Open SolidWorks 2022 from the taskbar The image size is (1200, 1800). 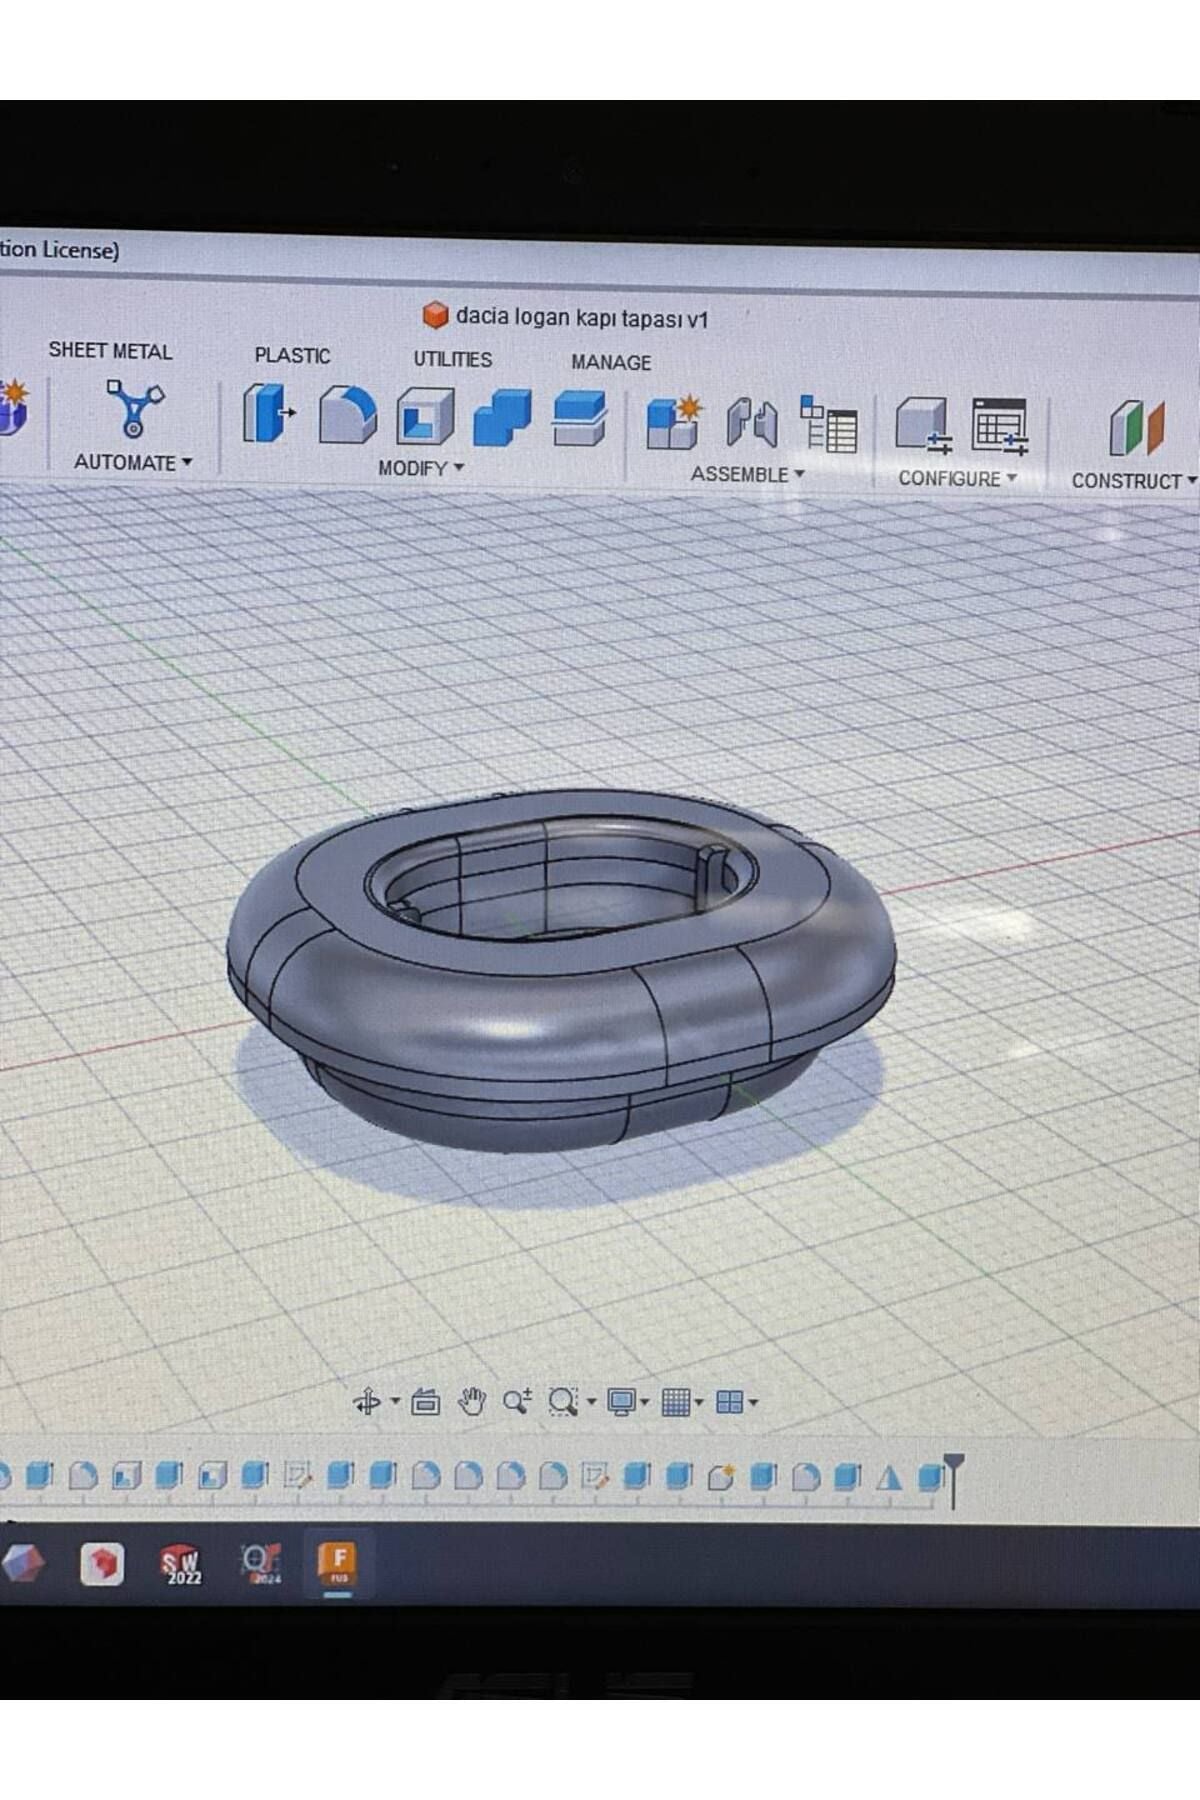click(182, 1565)
